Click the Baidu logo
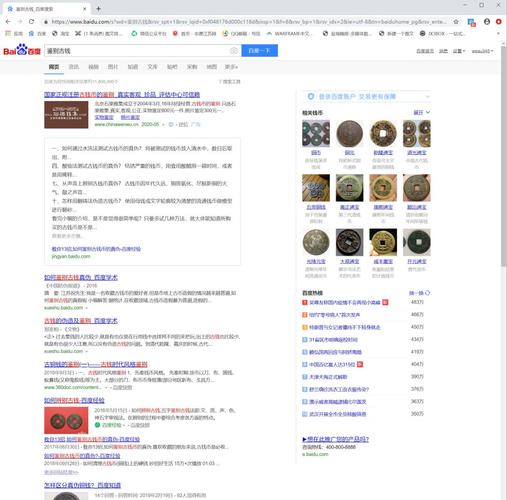507x500 pixels. point(22,50)
